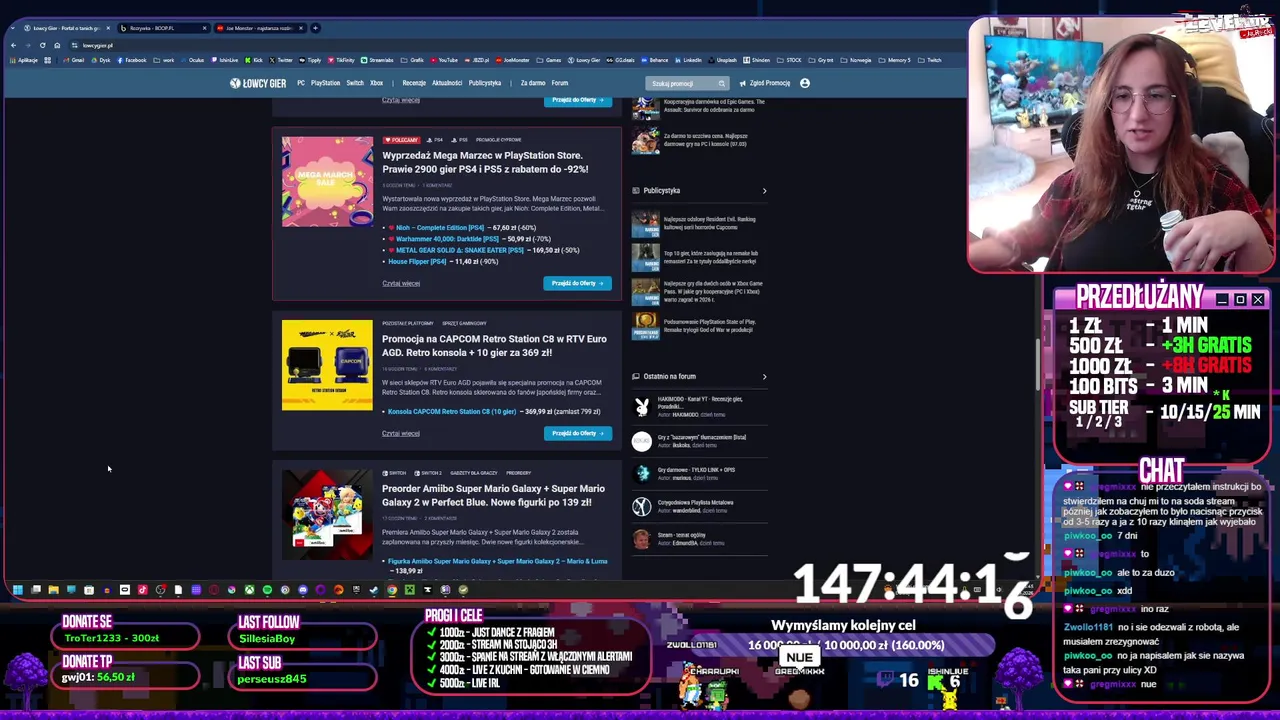Open METAL GEAR SOLID Δ: SNAKE EATER deal link
Screen dimensions: 1280x720
tap(460, 250)
